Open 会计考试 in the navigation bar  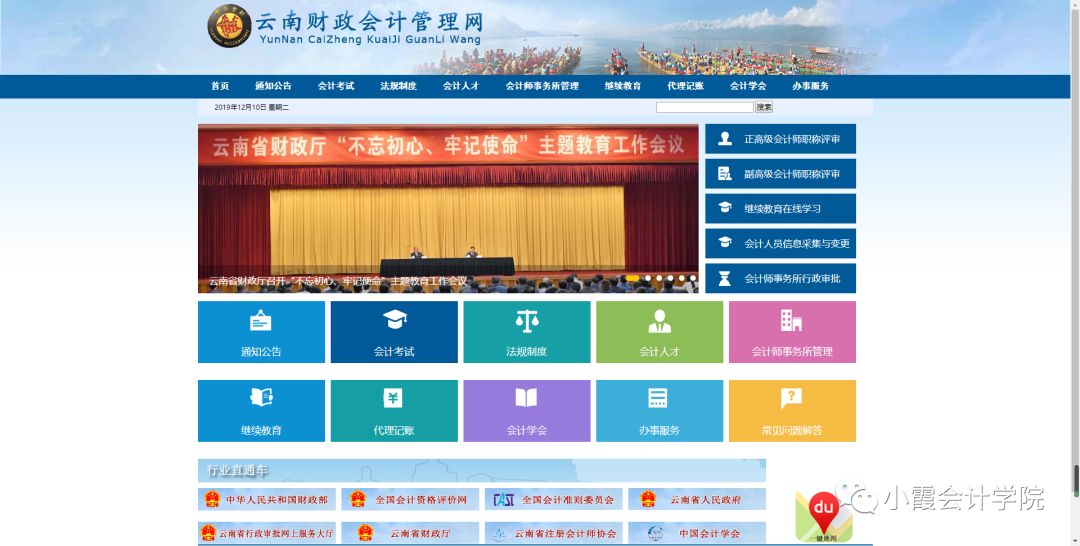click(336, 86)
